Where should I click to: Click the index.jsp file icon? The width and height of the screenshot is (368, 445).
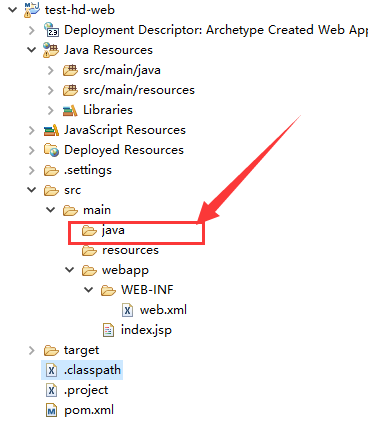pos(108,330)
